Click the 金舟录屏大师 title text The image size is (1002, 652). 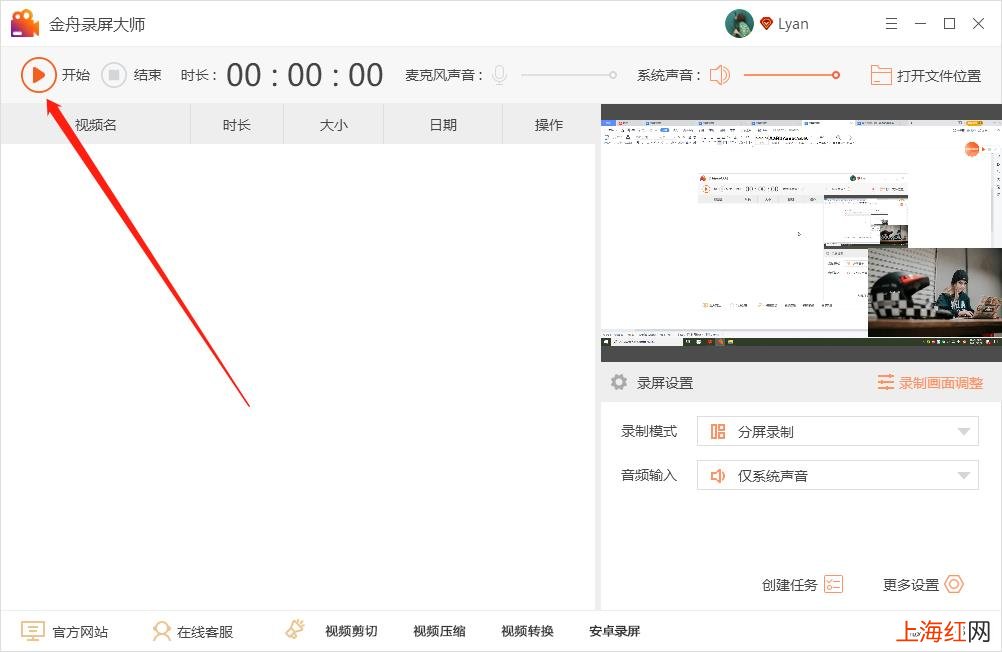click(x=97, y=24)
